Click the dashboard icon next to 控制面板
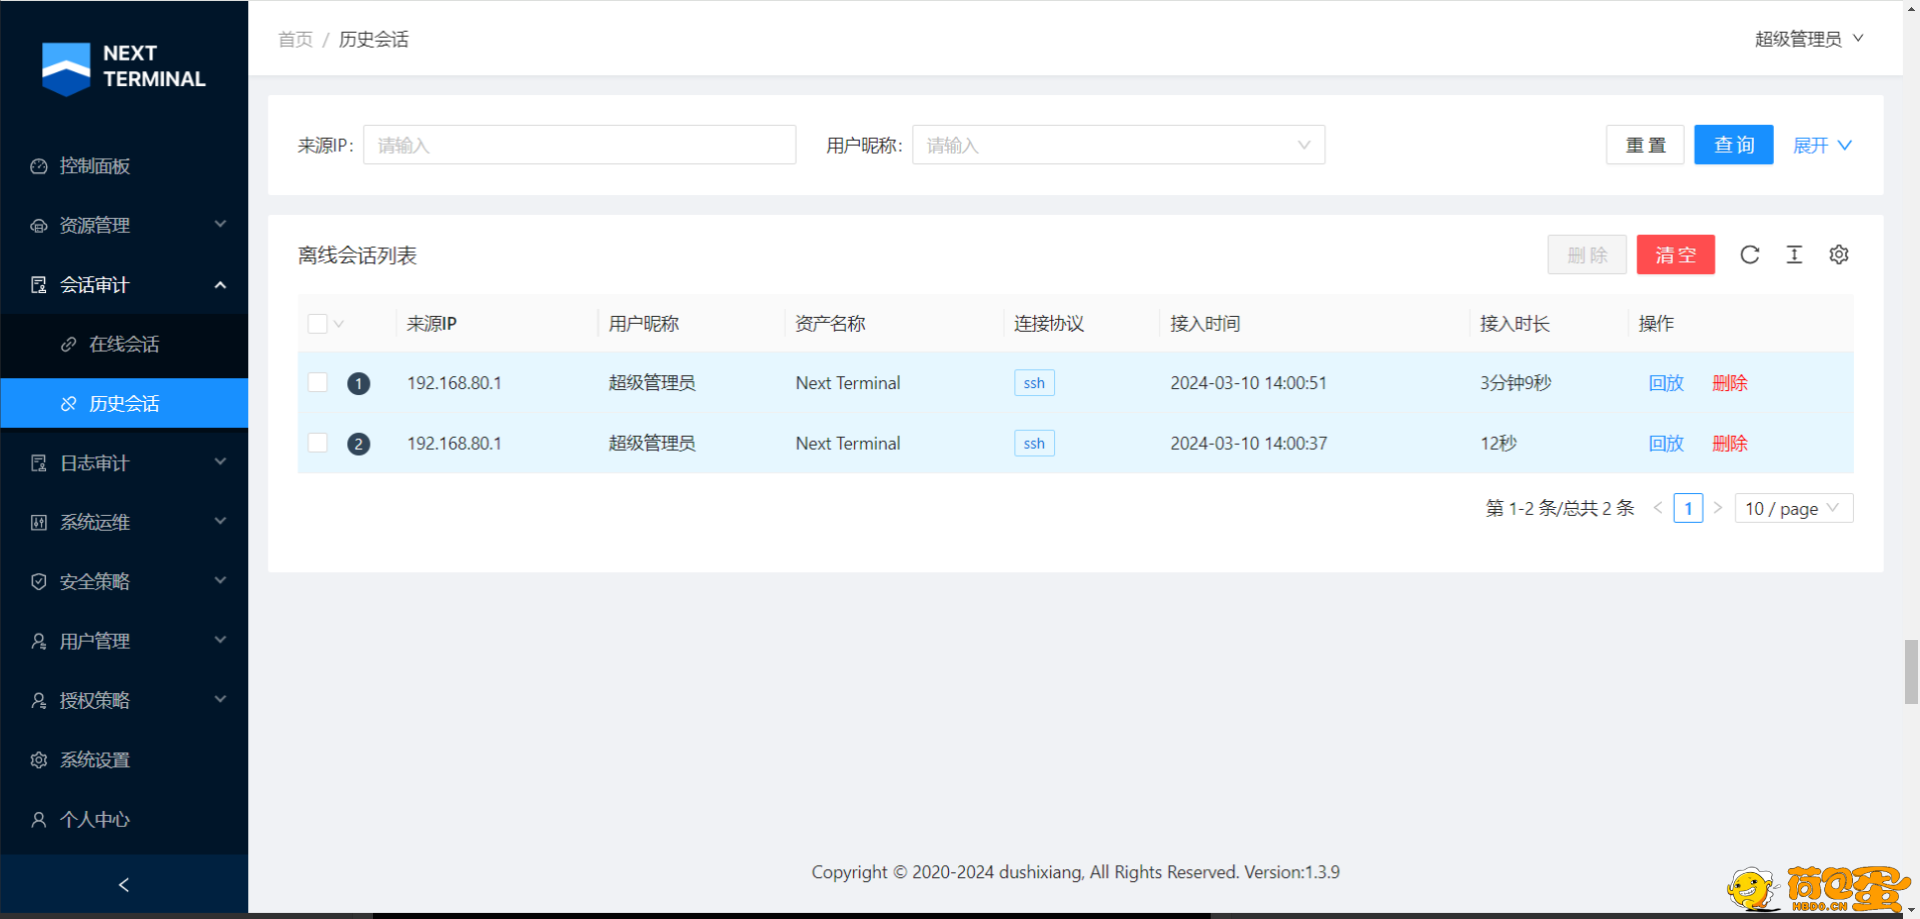Viewport: 1920px width, 919px height. tap(39, 166)
